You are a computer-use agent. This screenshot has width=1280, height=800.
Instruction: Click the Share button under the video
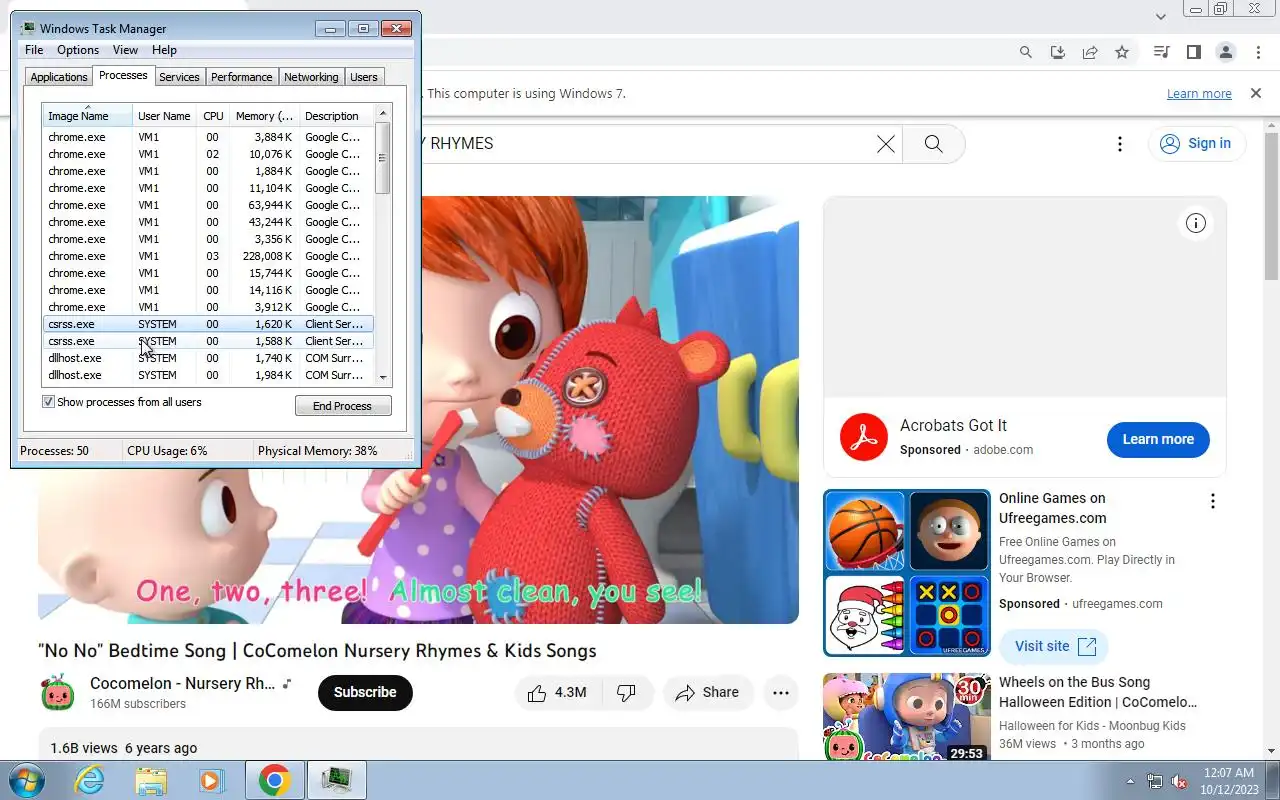707,692
